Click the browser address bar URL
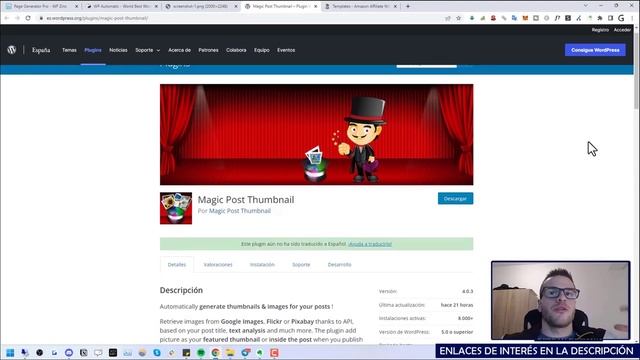Viewport: 640px width, 360px height. pos(97,18)
